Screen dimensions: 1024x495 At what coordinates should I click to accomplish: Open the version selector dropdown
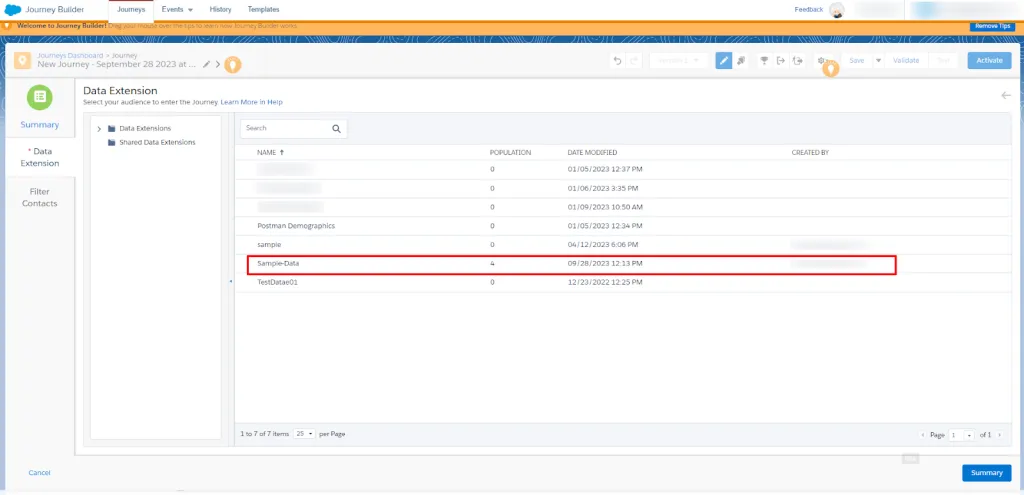click(679, 61)
